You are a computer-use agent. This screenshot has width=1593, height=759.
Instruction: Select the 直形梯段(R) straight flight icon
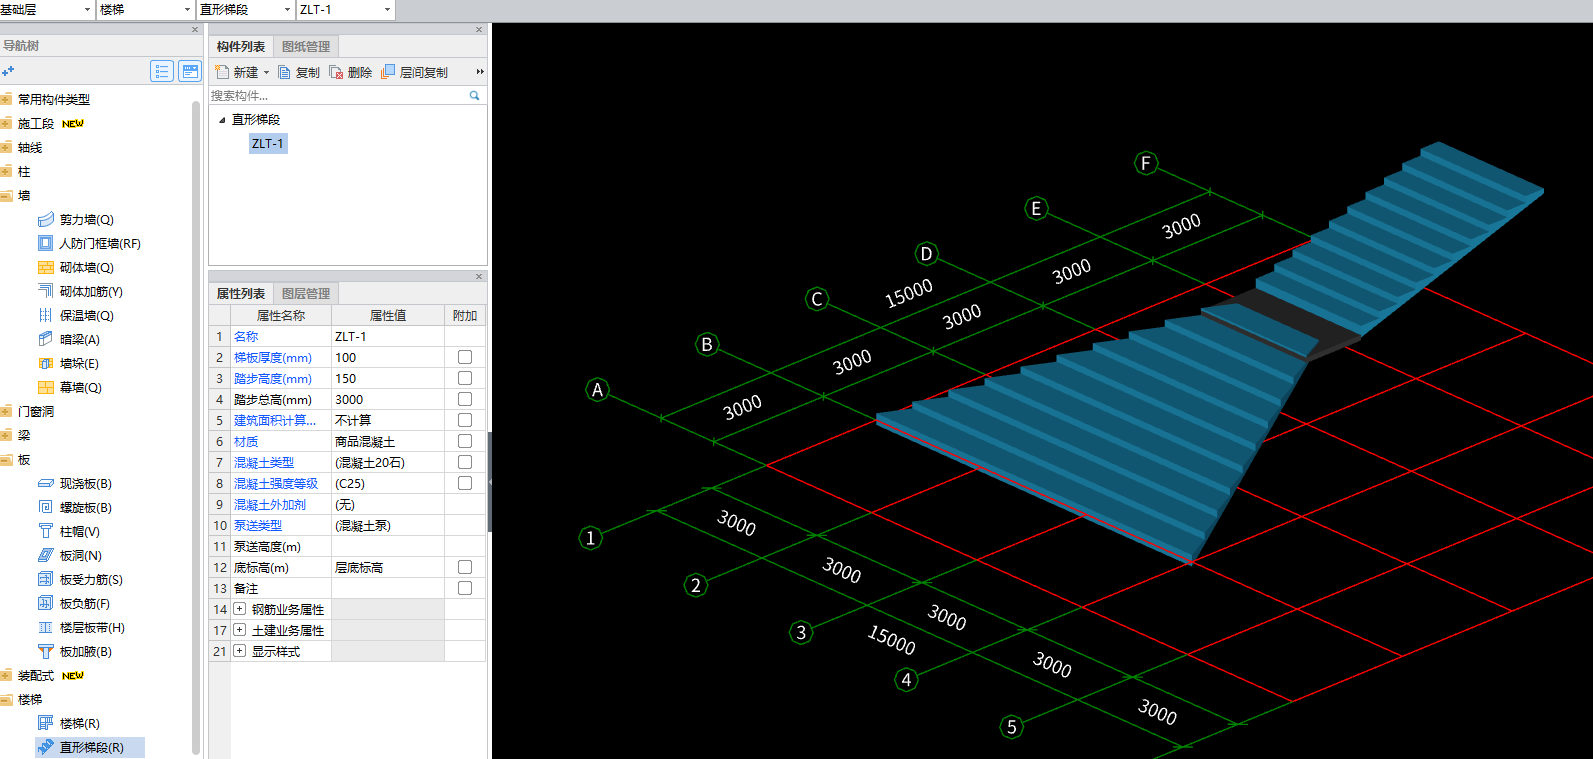pyautogui.click(x=45, y=747)
